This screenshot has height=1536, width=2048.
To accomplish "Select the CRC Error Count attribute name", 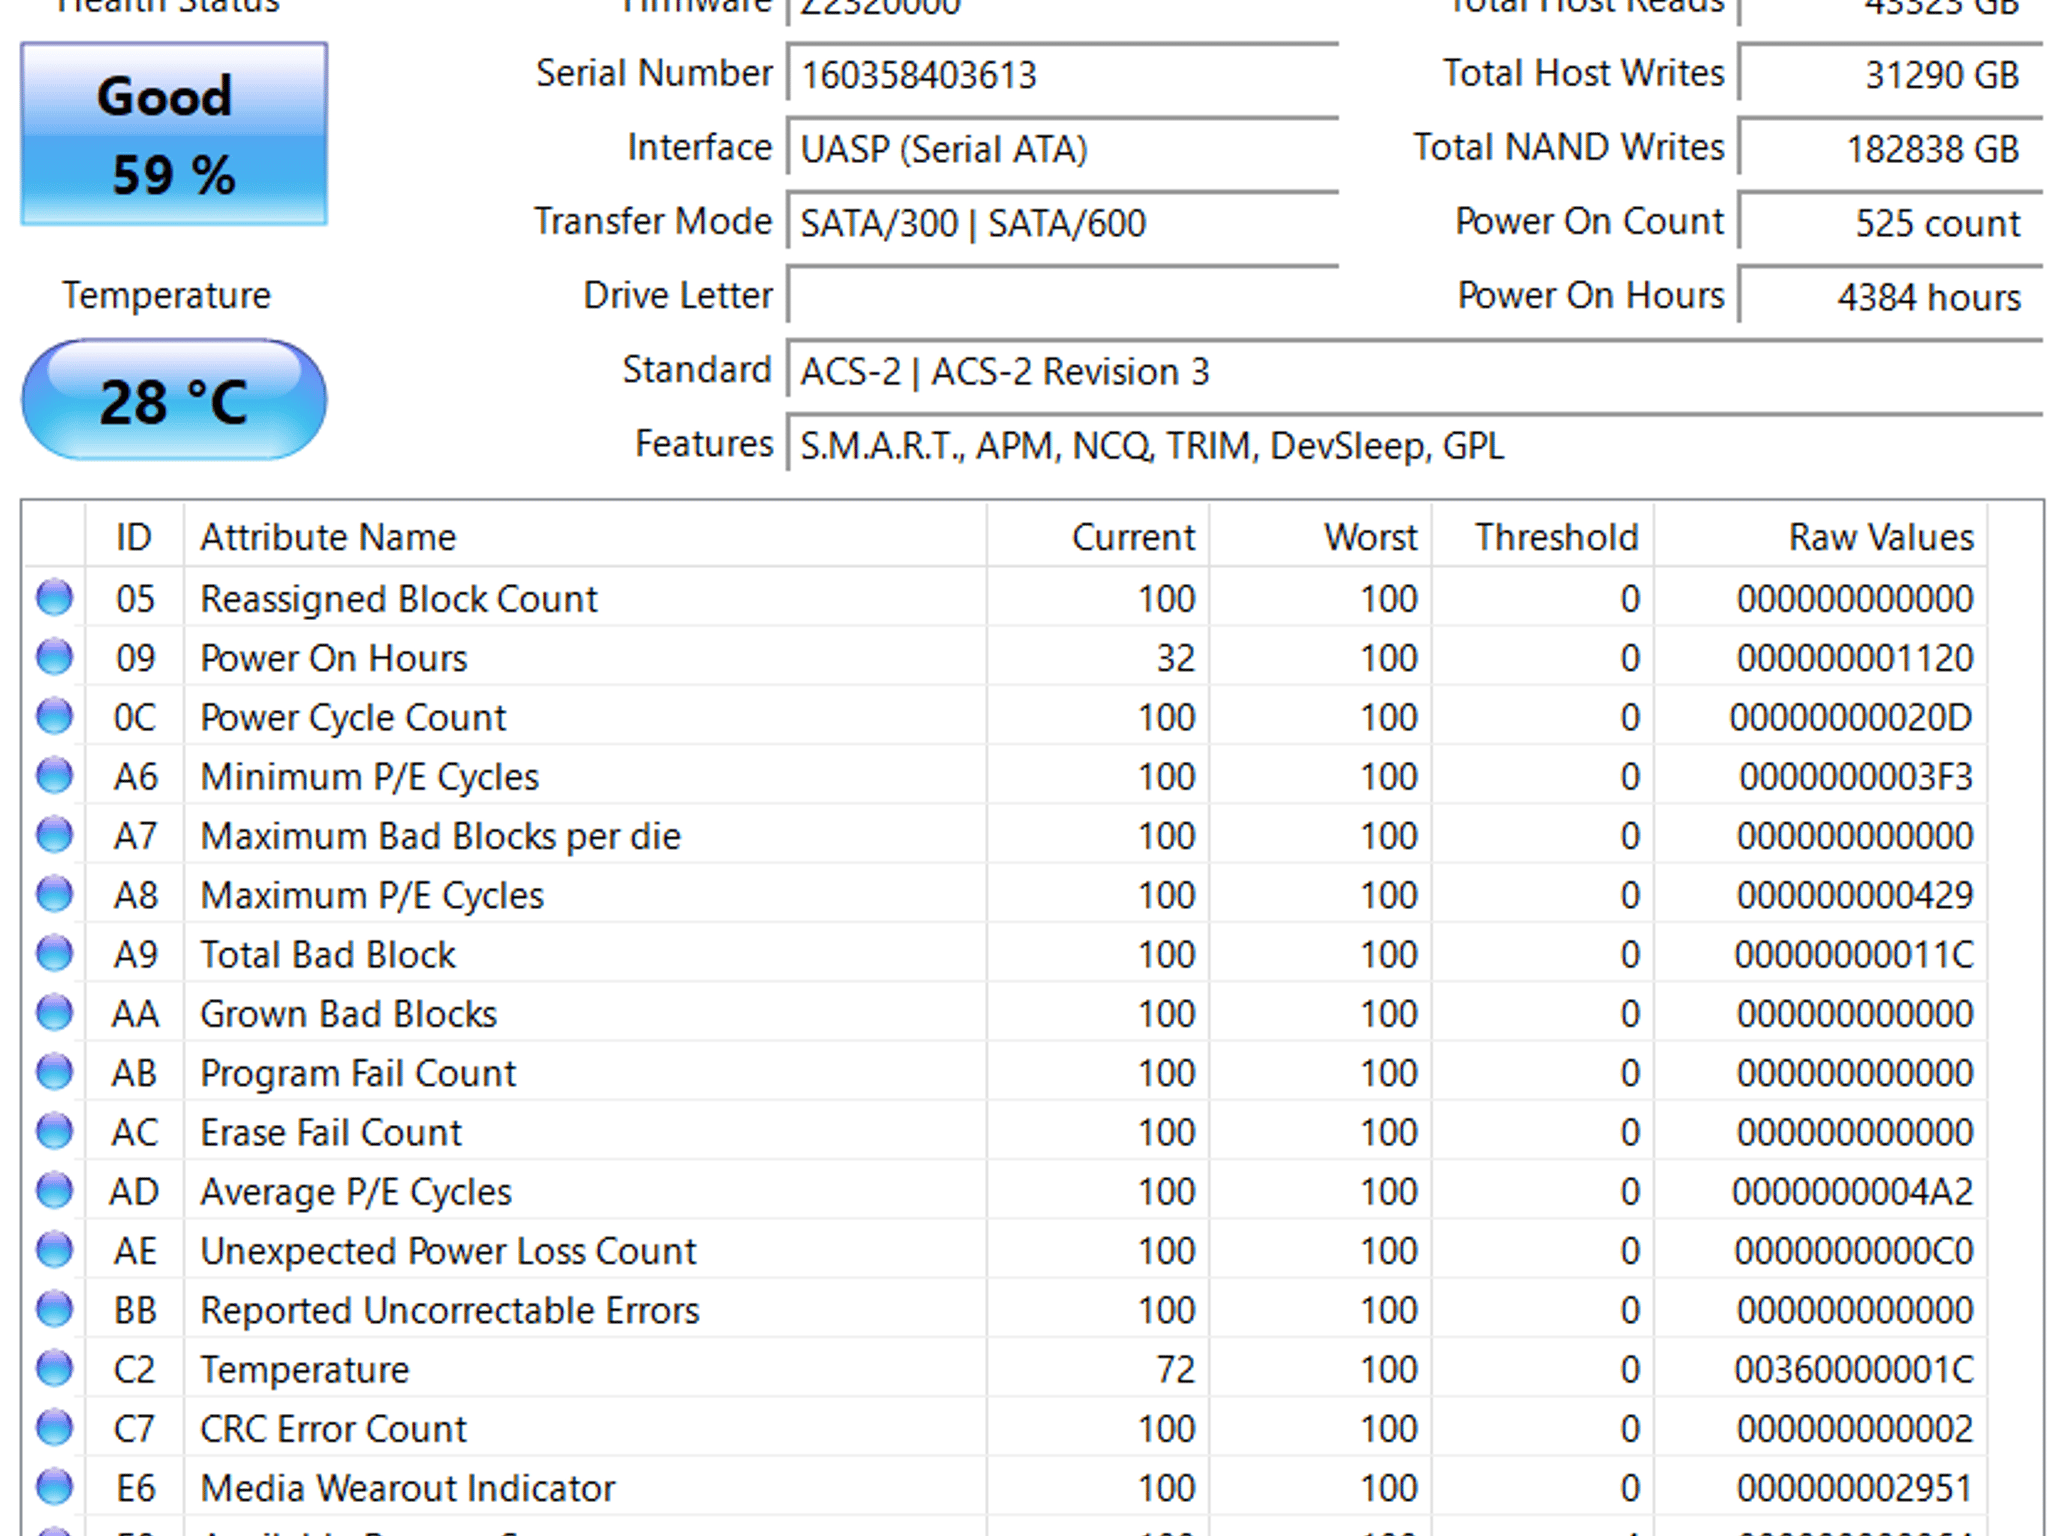I will click(x=333, y=1427).
